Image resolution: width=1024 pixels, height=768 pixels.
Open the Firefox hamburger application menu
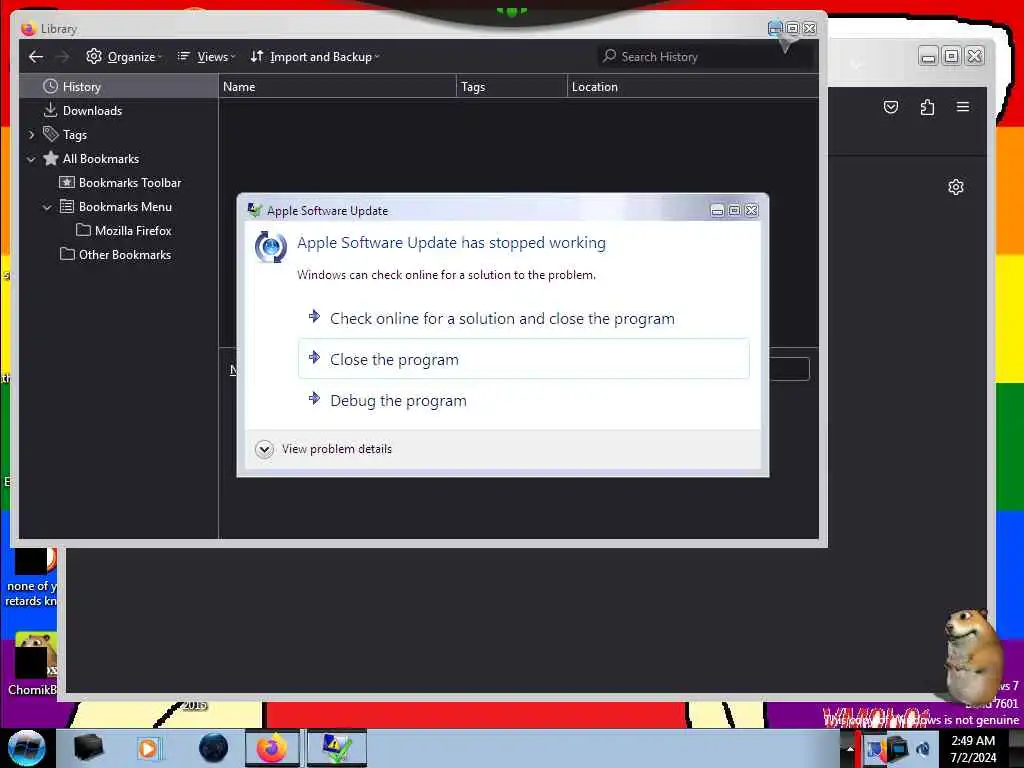[x=963, y=107]
